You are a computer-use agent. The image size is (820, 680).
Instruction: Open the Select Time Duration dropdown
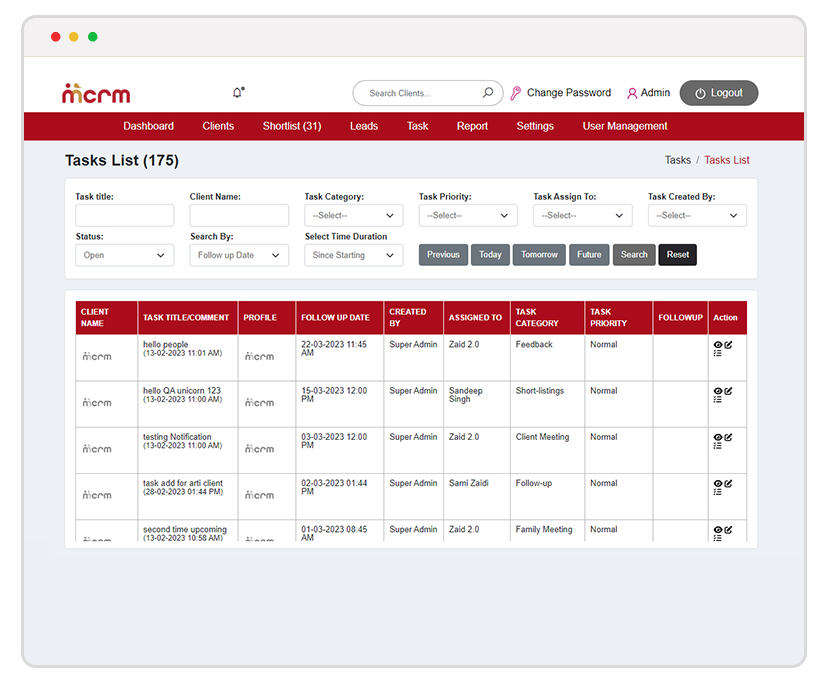[353, 255]
